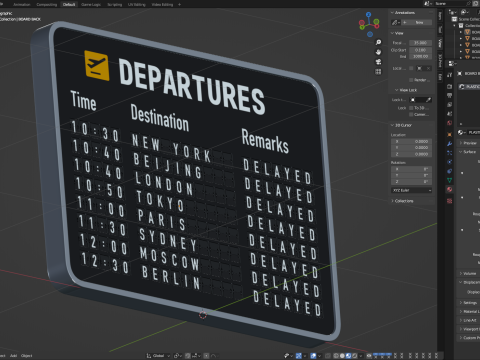Open the World properties tab icon

point(450,123)
